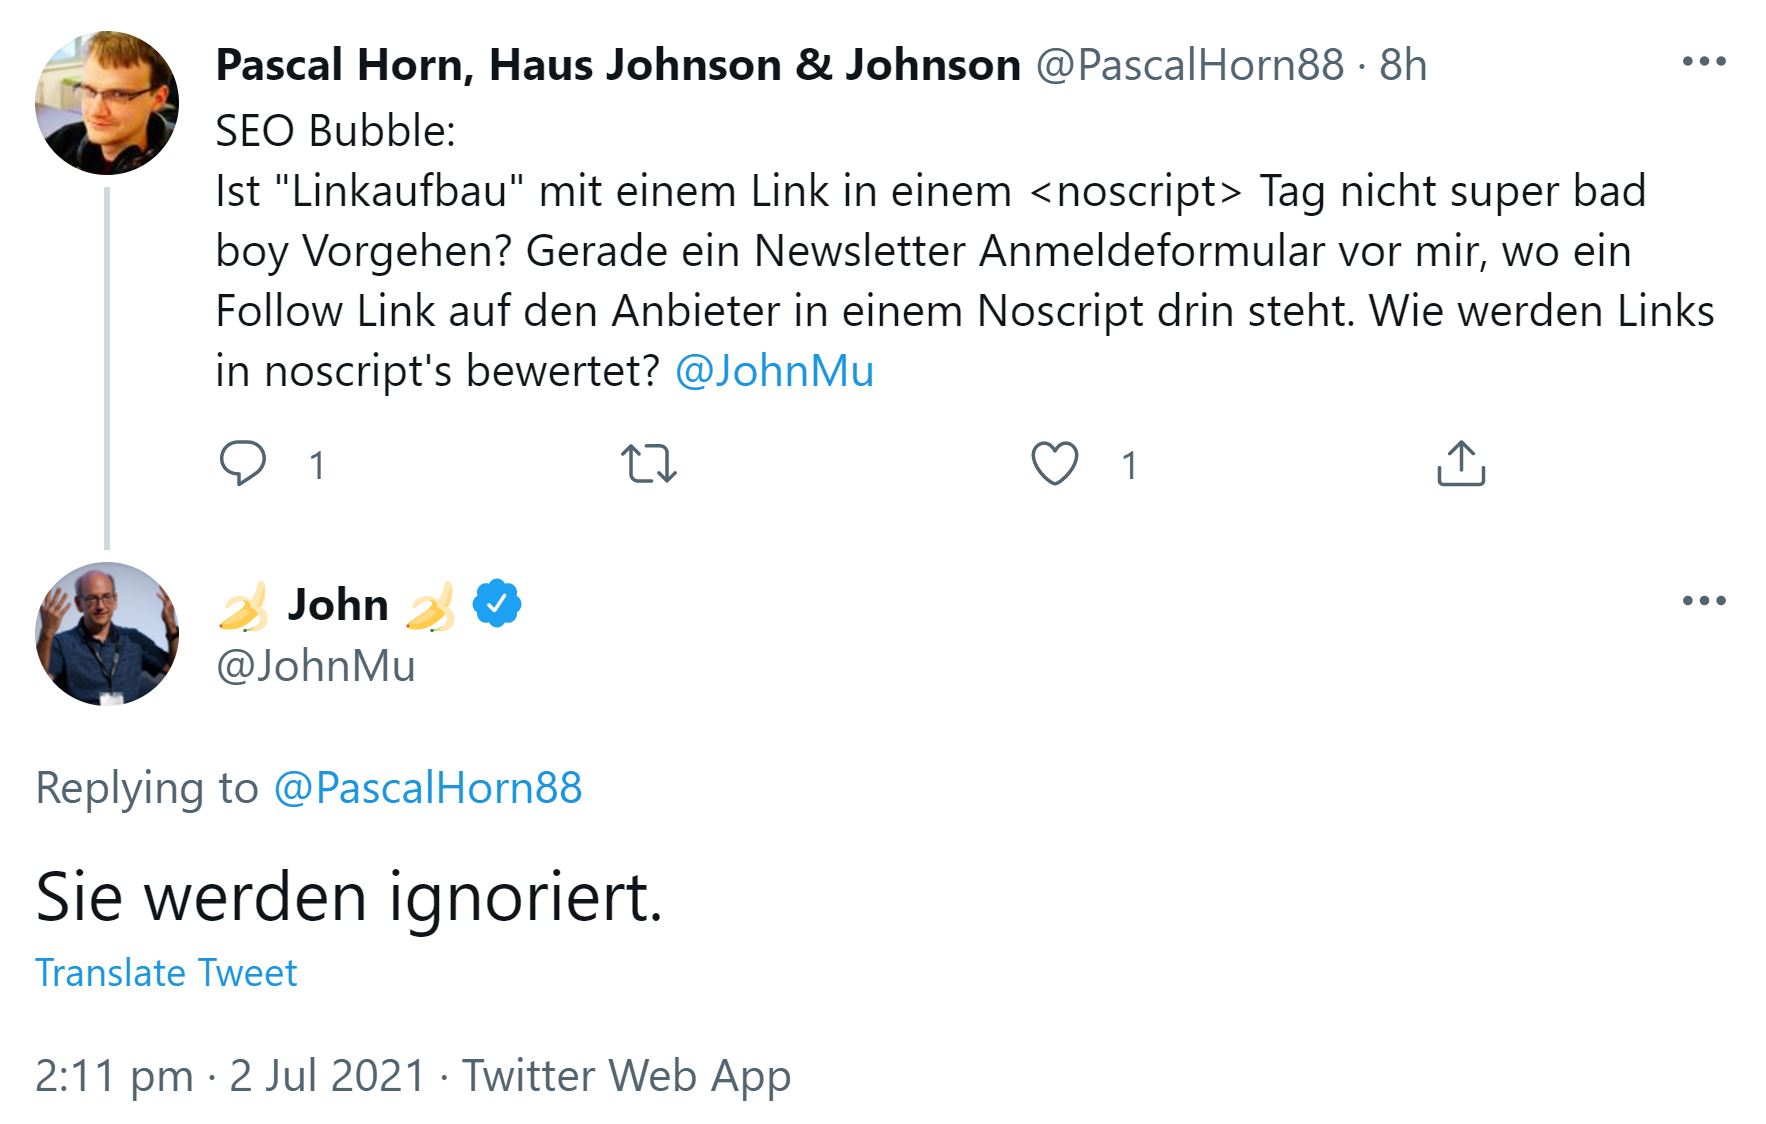The height and width of the screenshot is (1124, 1766).
Task: Click Translate Tweet
Action: pyautogui.click(x=166, y=970)
